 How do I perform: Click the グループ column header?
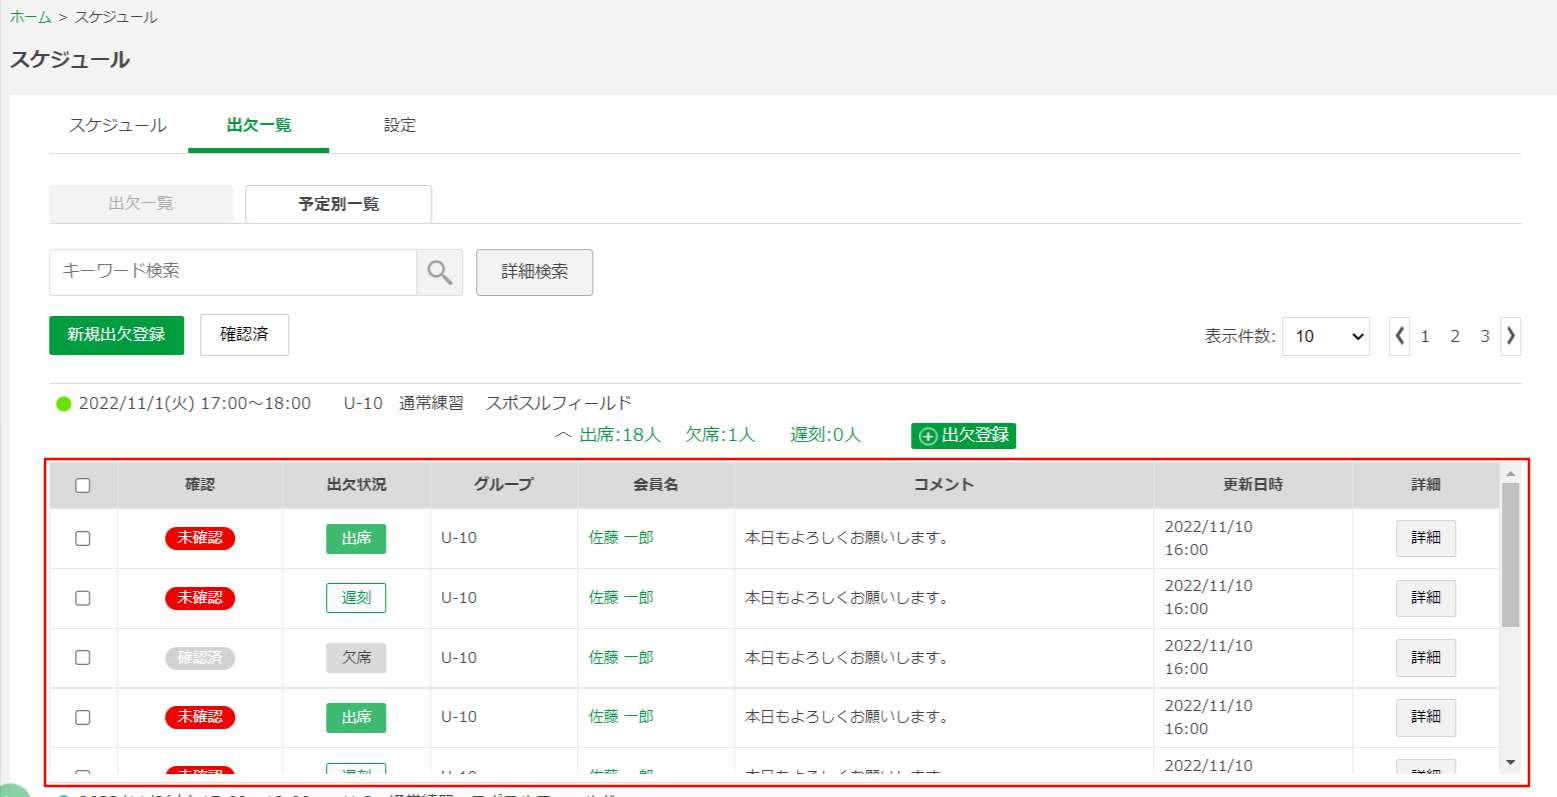click(504, 485)
